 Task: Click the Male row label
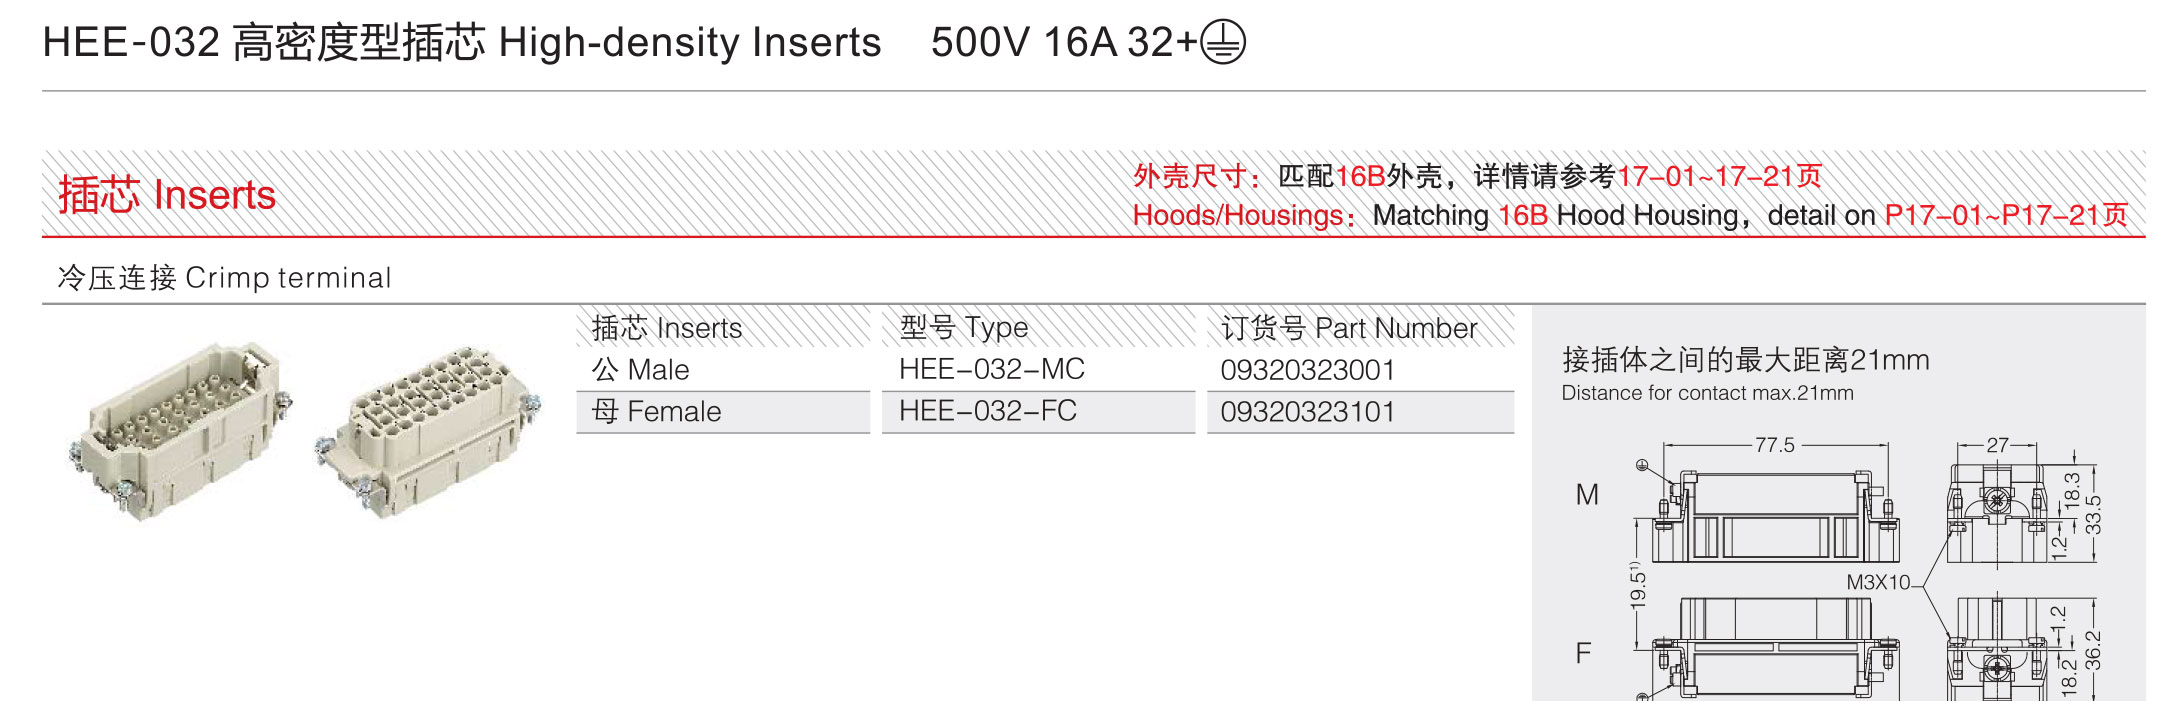point(641,370)
